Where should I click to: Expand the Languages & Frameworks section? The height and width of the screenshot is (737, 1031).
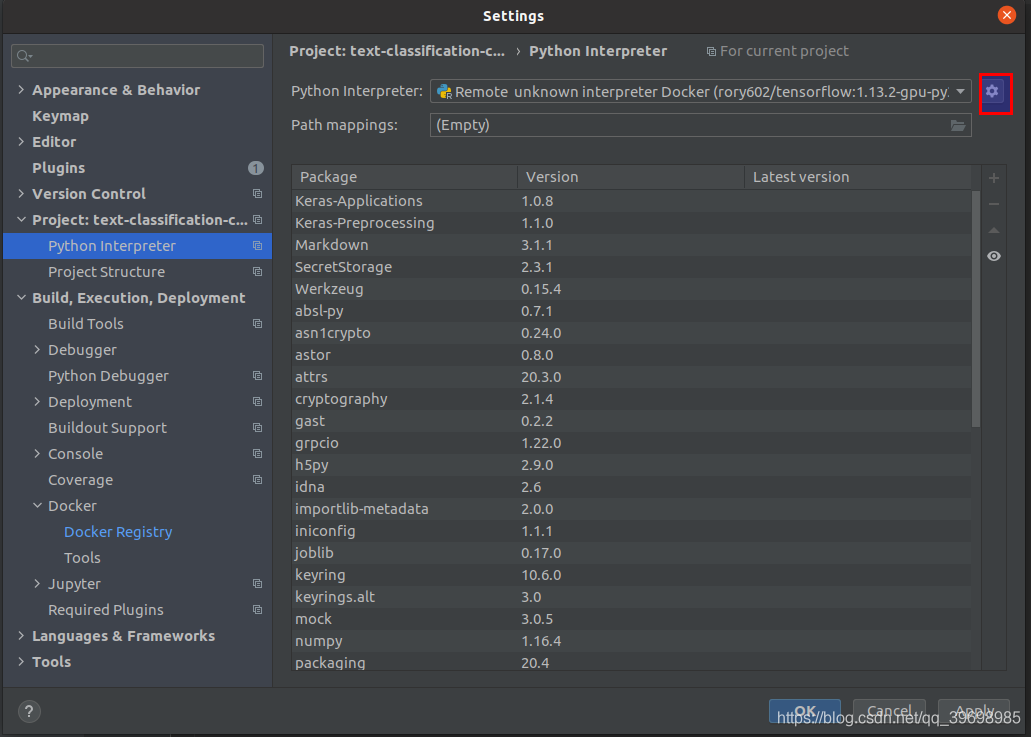click(x=22, y=636)
